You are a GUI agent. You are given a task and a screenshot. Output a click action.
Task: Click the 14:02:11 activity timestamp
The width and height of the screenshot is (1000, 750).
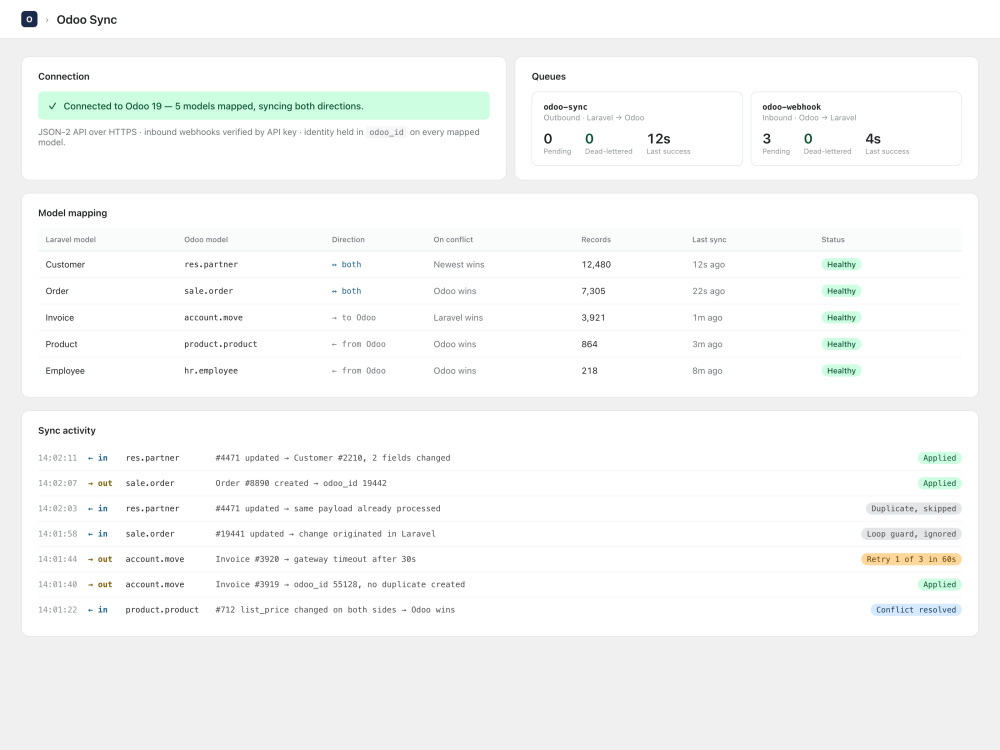[x=57, y=458]
